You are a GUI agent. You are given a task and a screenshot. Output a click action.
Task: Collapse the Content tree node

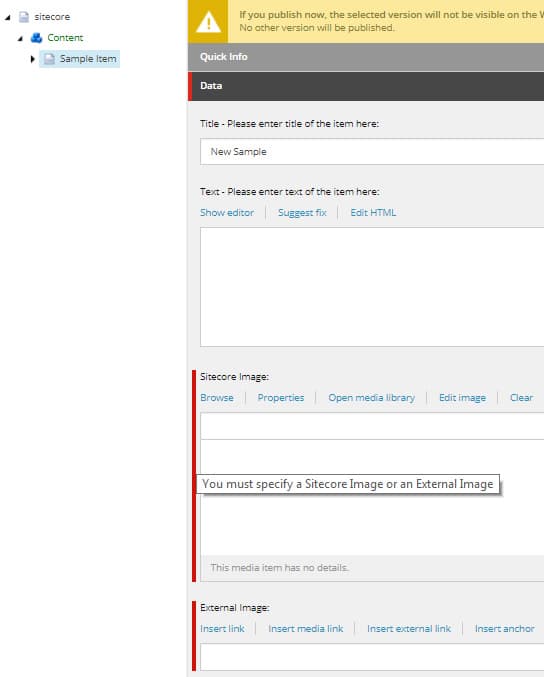tap(20, 38)
